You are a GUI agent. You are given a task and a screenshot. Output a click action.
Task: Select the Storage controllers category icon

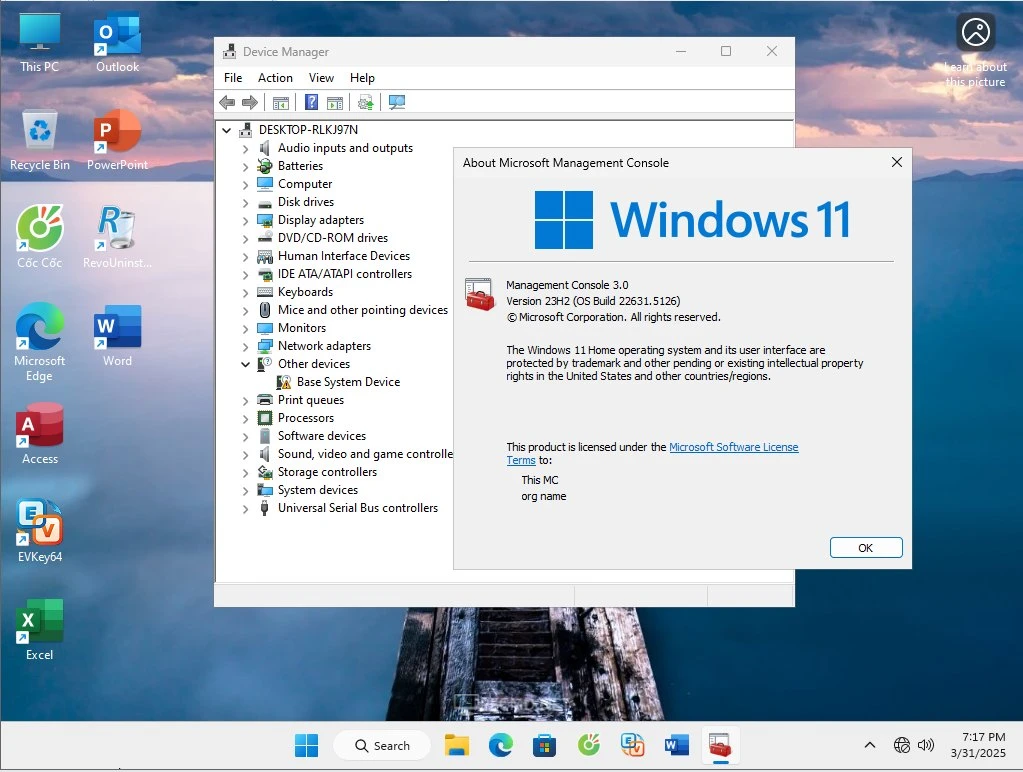(x=264, y=472)
